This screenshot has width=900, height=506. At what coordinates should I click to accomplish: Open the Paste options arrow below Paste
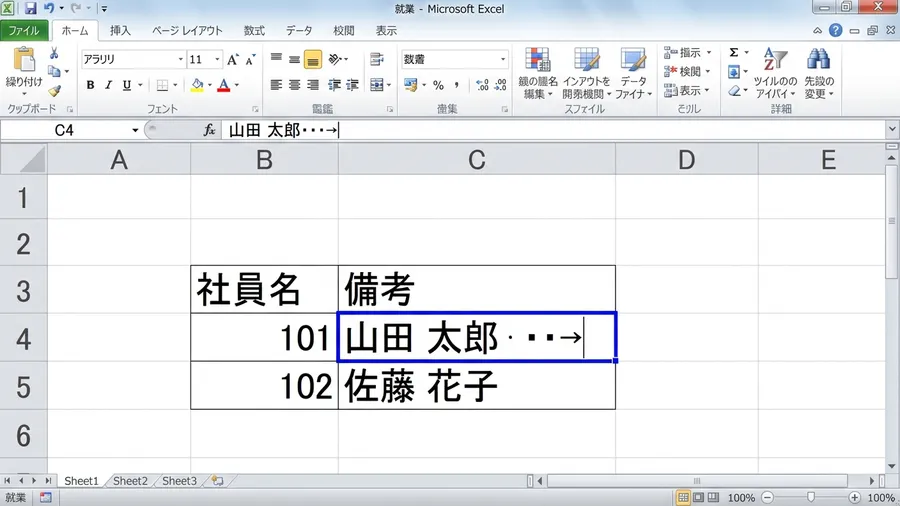pyautogui.click(x=24, y=94)
